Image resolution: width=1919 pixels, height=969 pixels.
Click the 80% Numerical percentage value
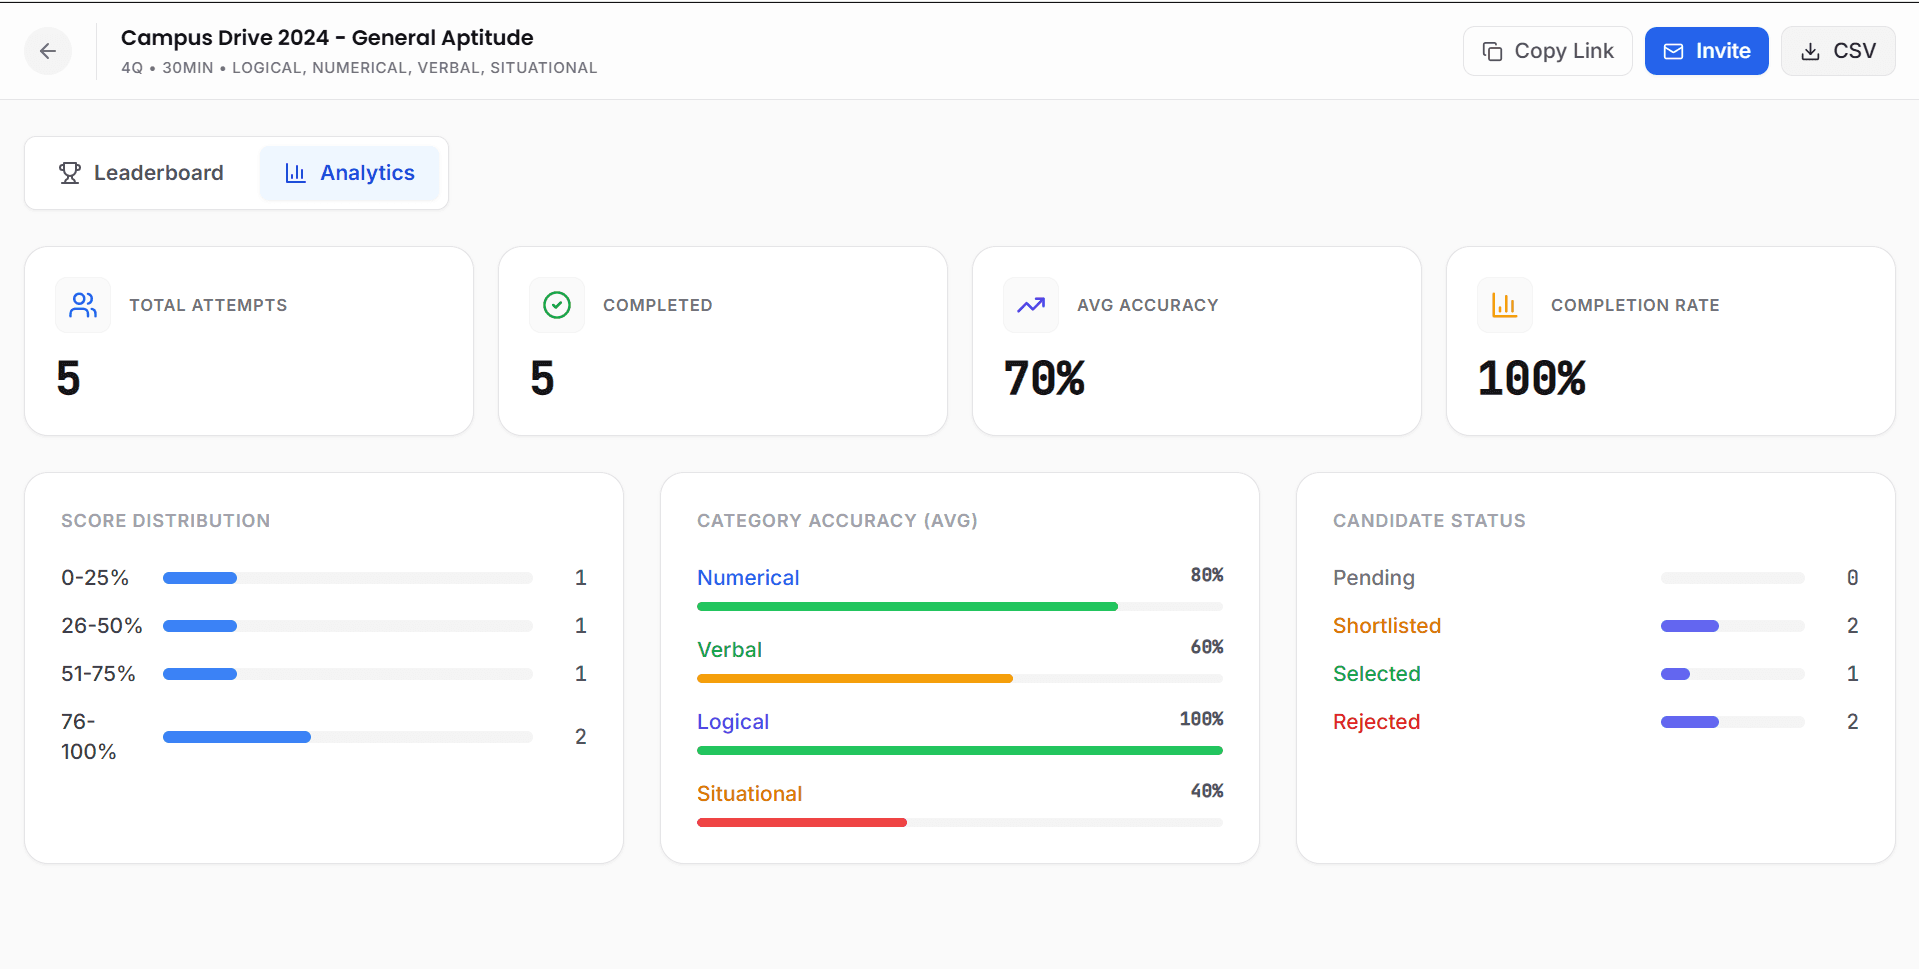coord(1206,575)
